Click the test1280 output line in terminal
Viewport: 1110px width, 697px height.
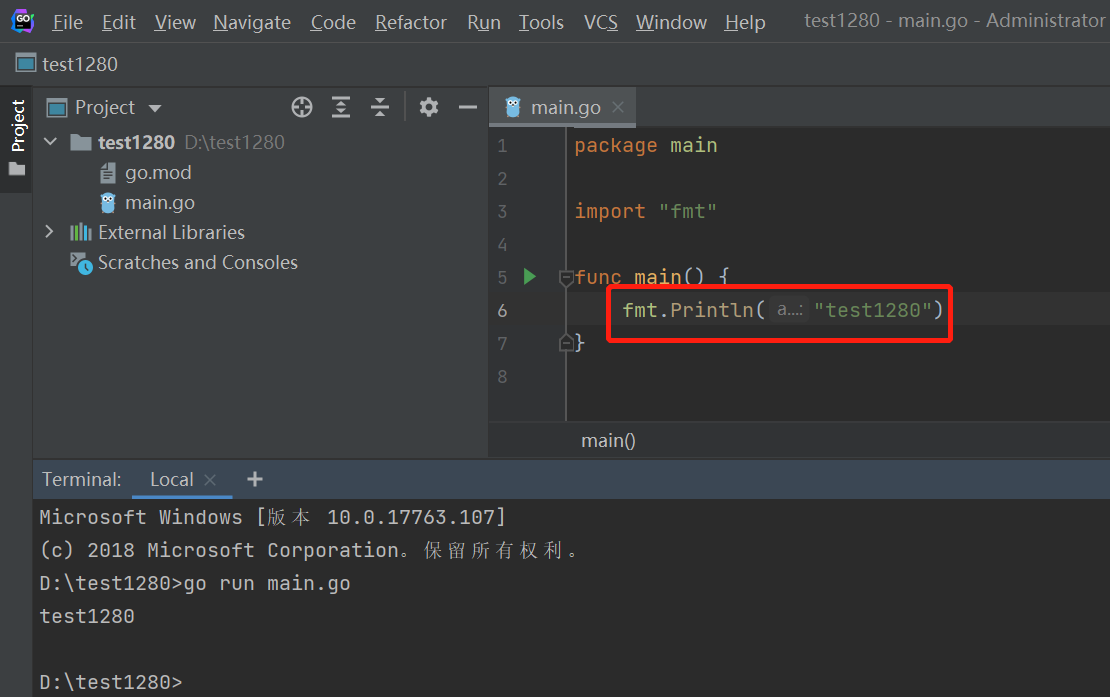[x=87, y=616]
